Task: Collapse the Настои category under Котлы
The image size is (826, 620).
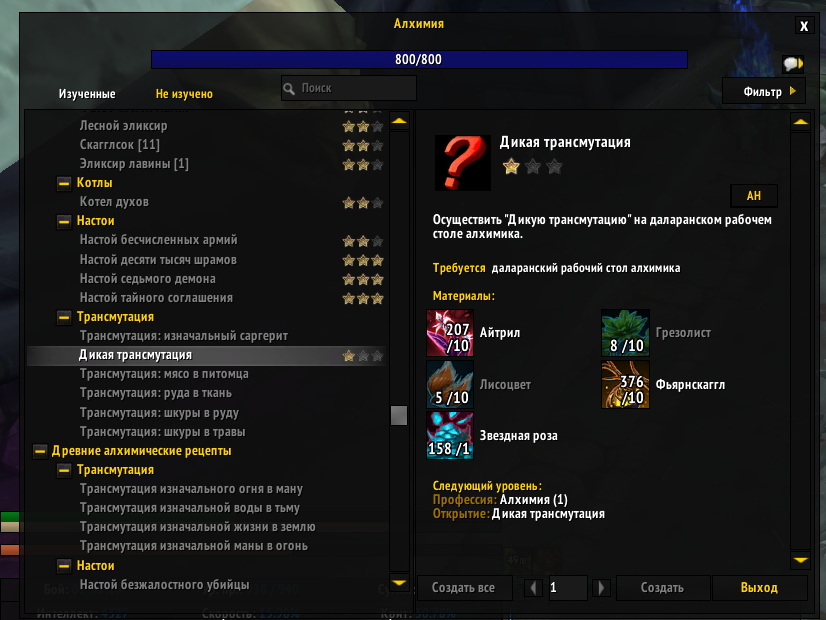Action: point(64,221)
